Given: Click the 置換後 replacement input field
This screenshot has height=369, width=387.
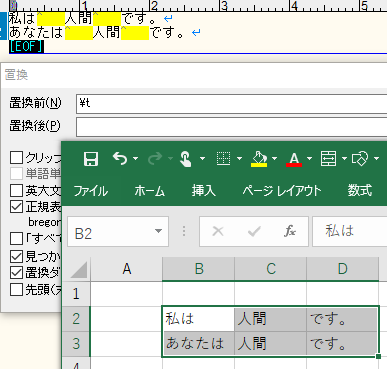Looking at the screenshot, I should tap(232, 127).
